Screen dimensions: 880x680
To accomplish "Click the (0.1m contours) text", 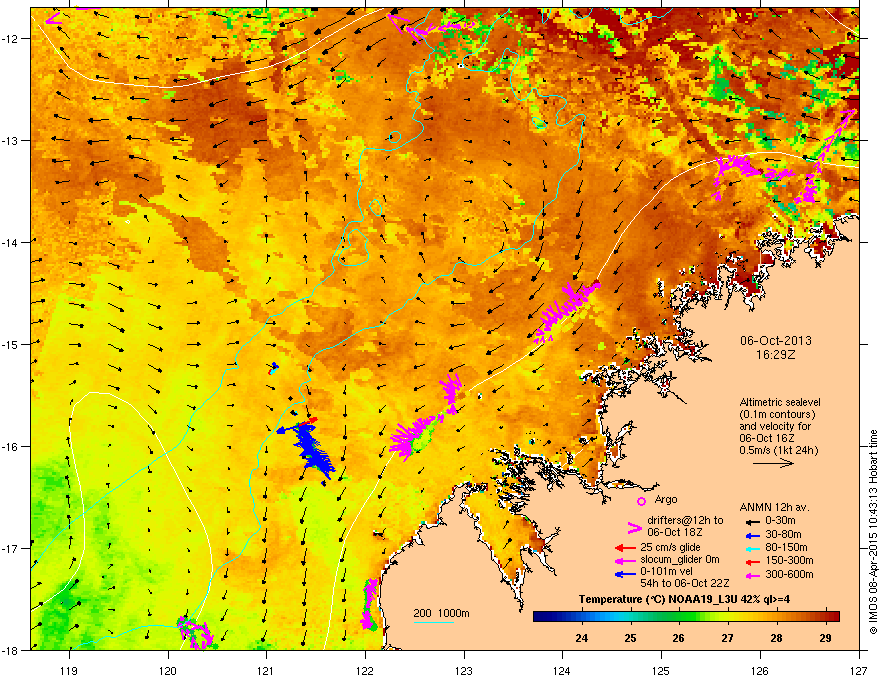I will pos(777,415).
